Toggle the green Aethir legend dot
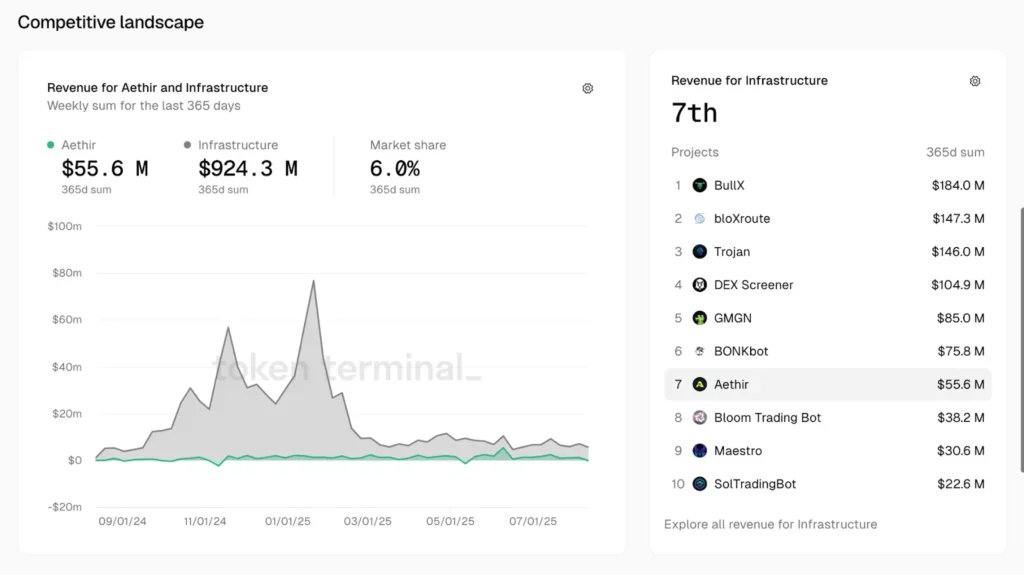Screen dimensions: 1024x575 (x=51, y=145)
